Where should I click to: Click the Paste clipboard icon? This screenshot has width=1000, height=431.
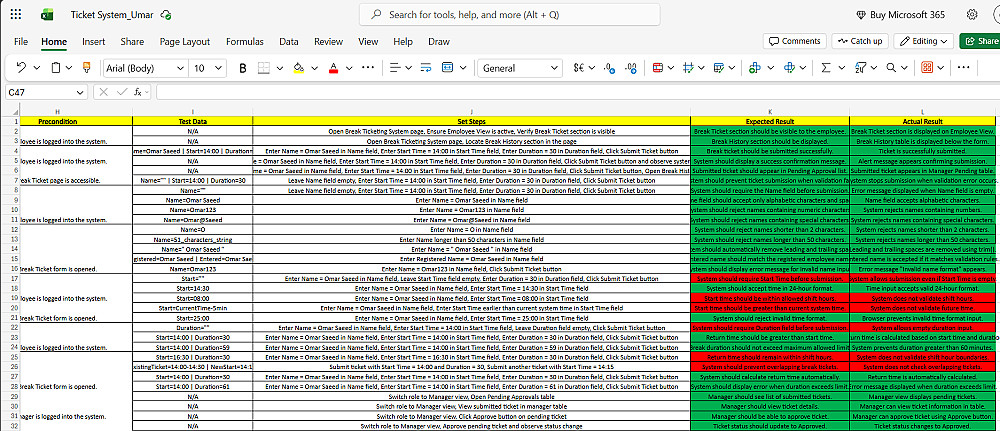[57, 68]
